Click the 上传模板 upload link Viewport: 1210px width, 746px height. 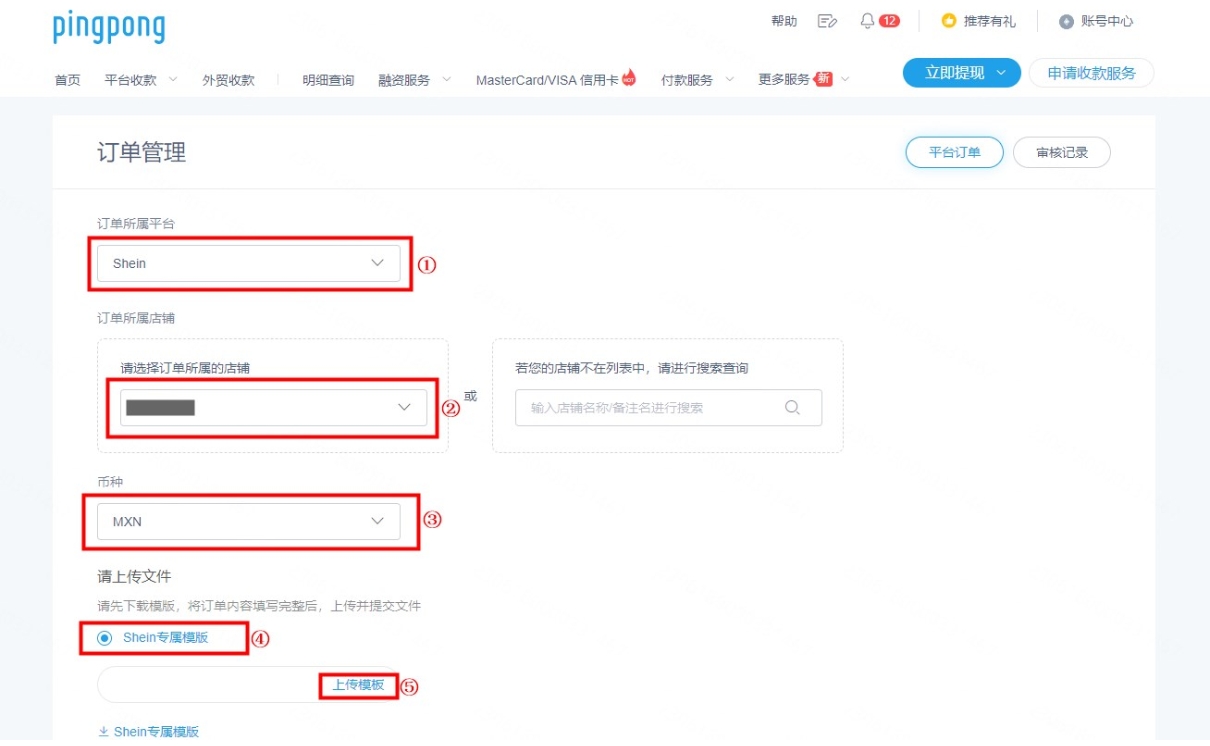tap(358, 685)
